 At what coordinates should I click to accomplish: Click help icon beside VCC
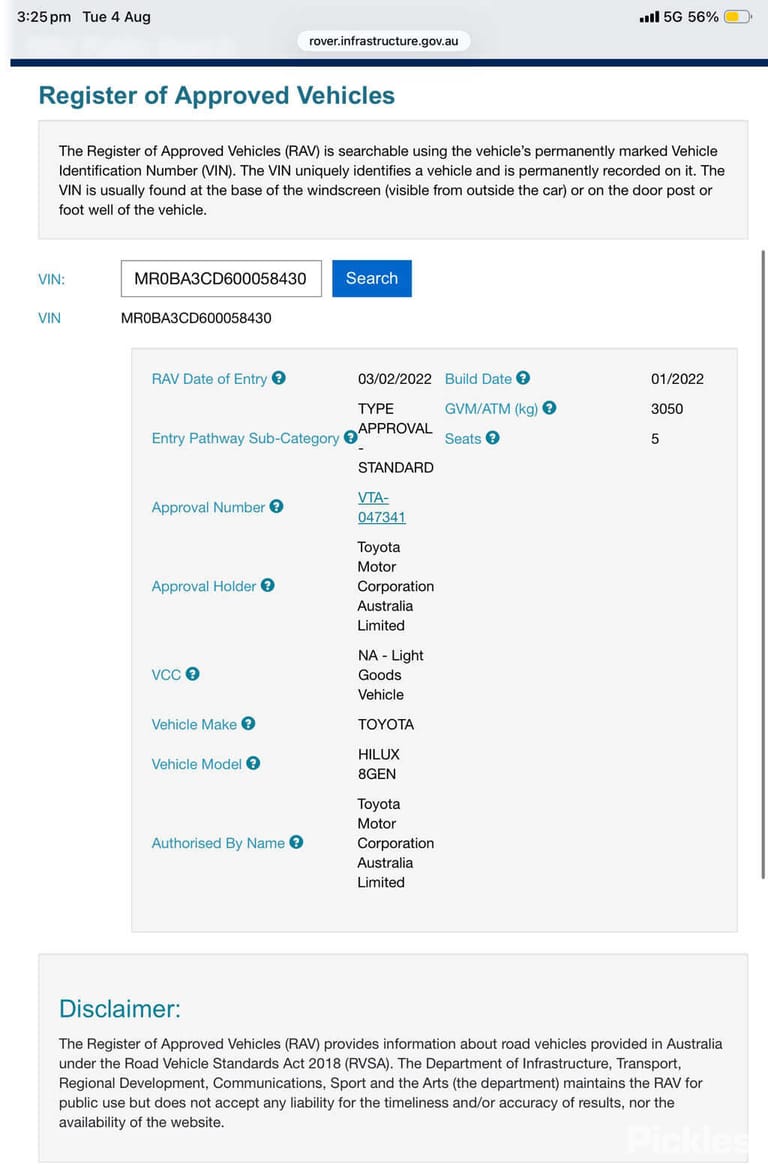click(192, 674)
